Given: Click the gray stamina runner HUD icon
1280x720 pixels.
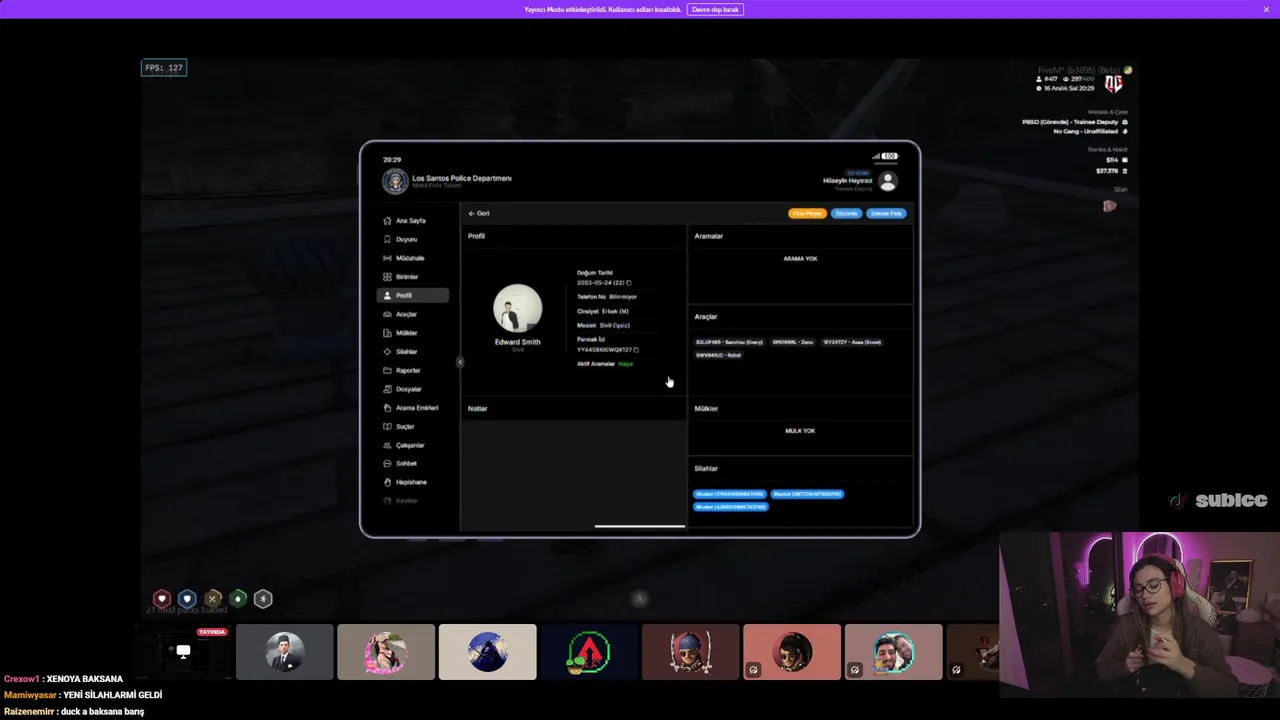Looking at the screenshot, I should pyautogui.click(x=263, y=599).
